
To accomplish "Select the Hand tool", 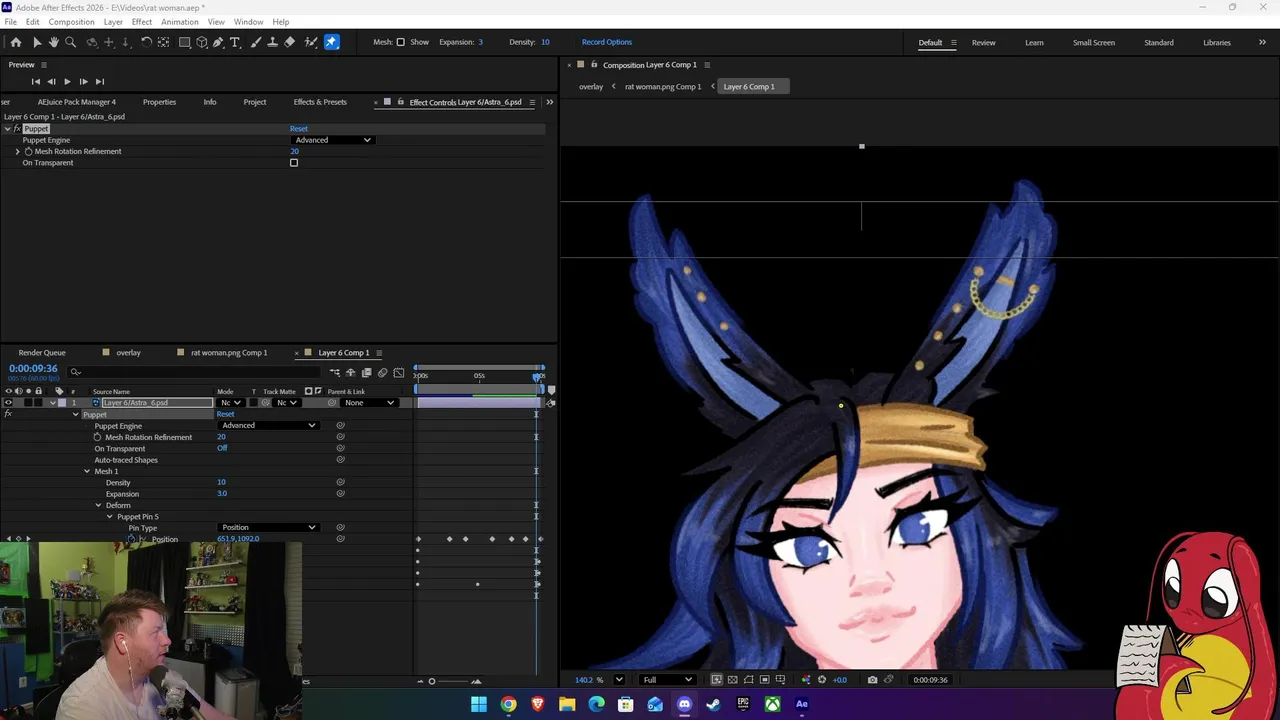I will (53, 42).
